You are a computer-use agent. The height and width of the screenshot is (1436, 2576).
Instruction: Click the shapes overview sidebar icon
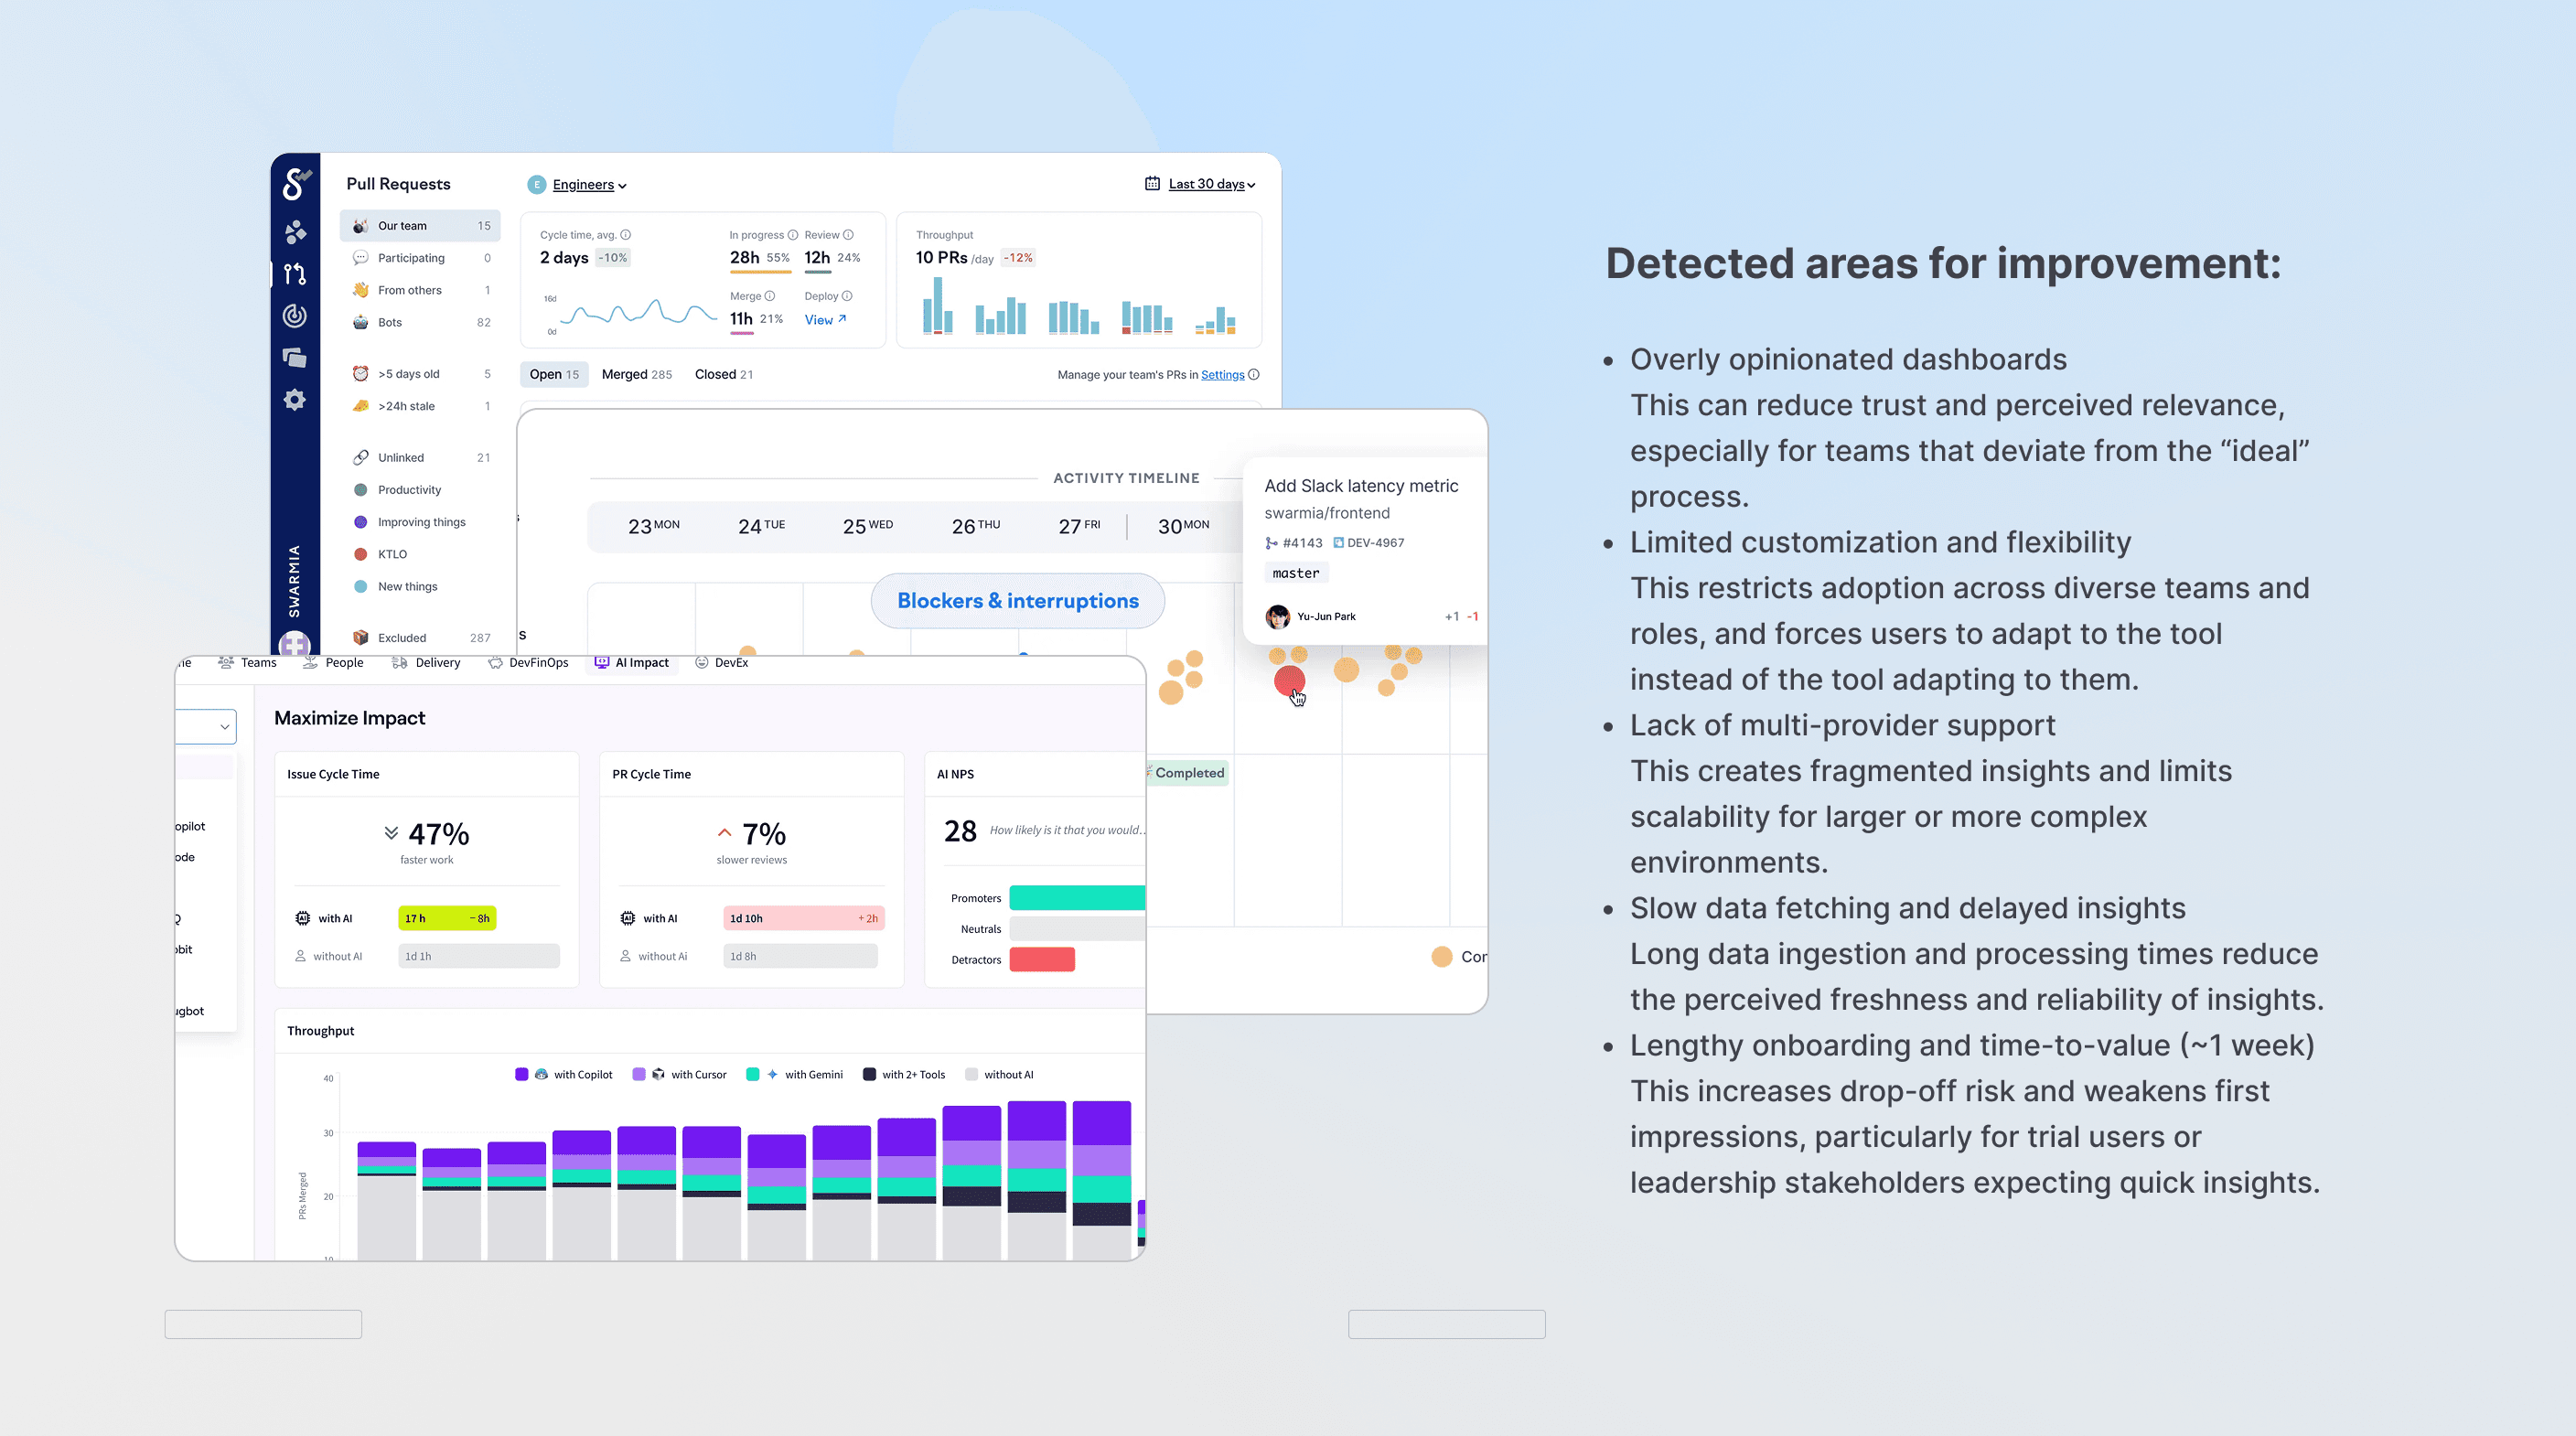295,232
